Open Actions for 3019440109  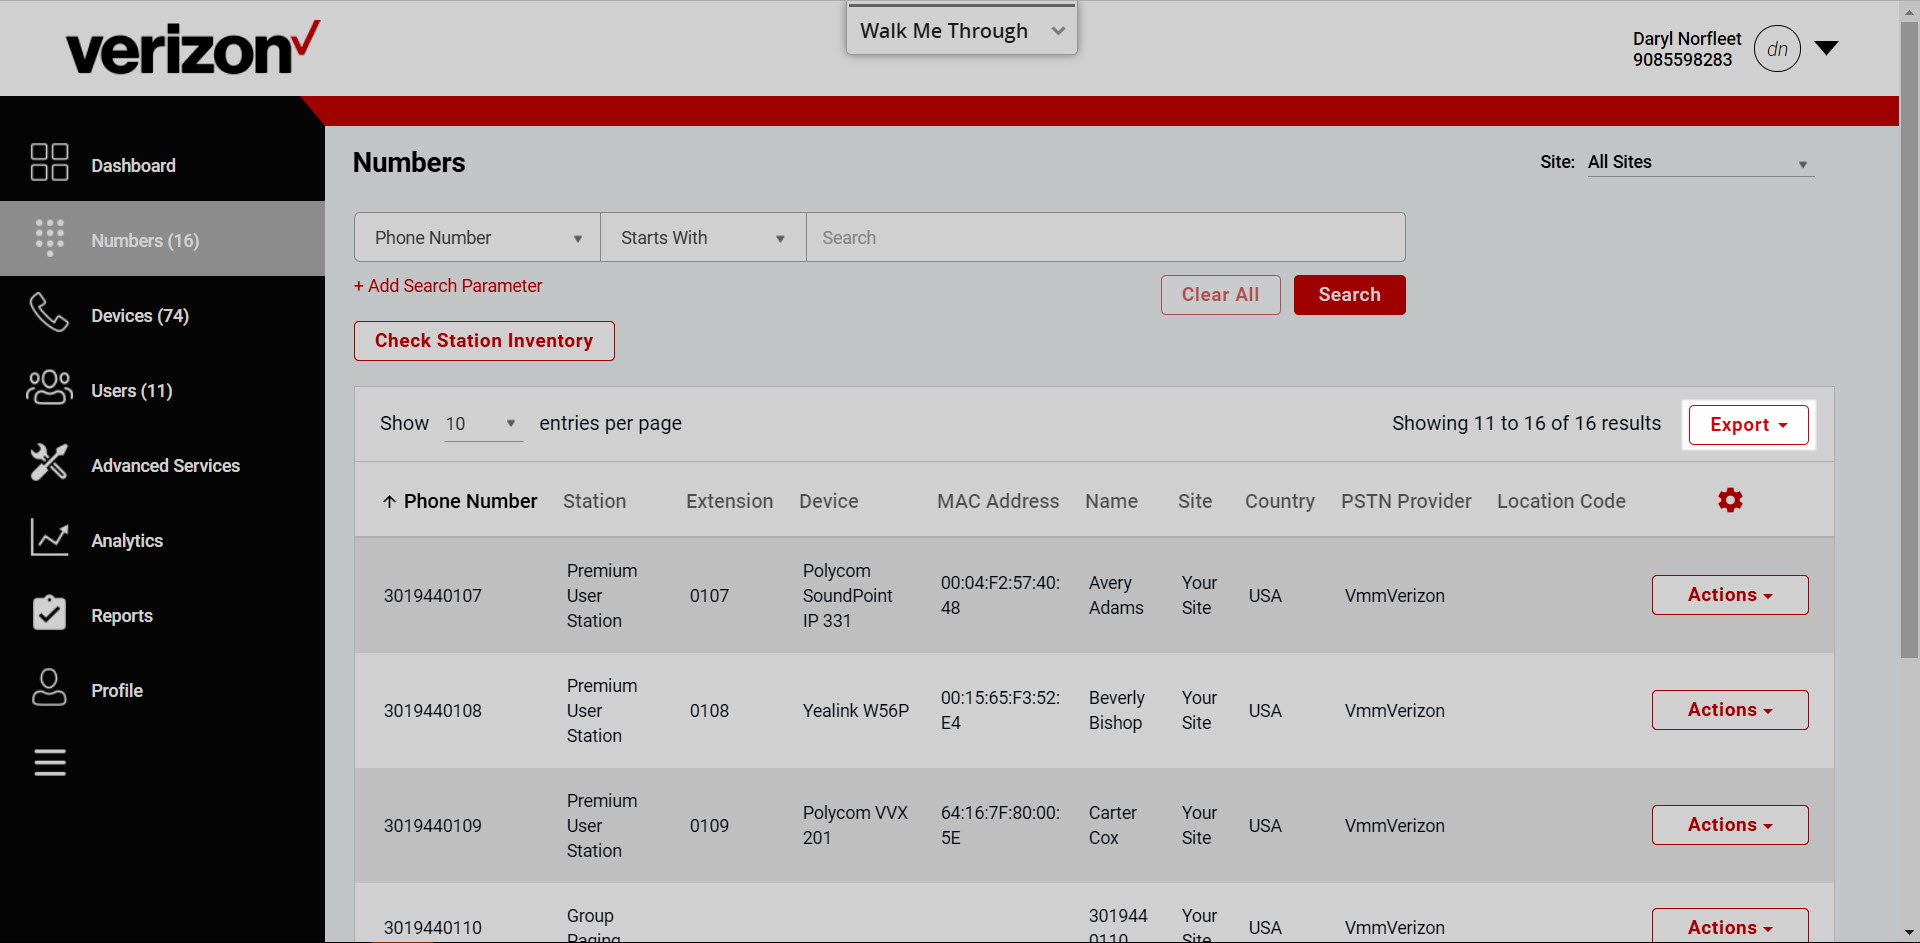click(1730, 825)
